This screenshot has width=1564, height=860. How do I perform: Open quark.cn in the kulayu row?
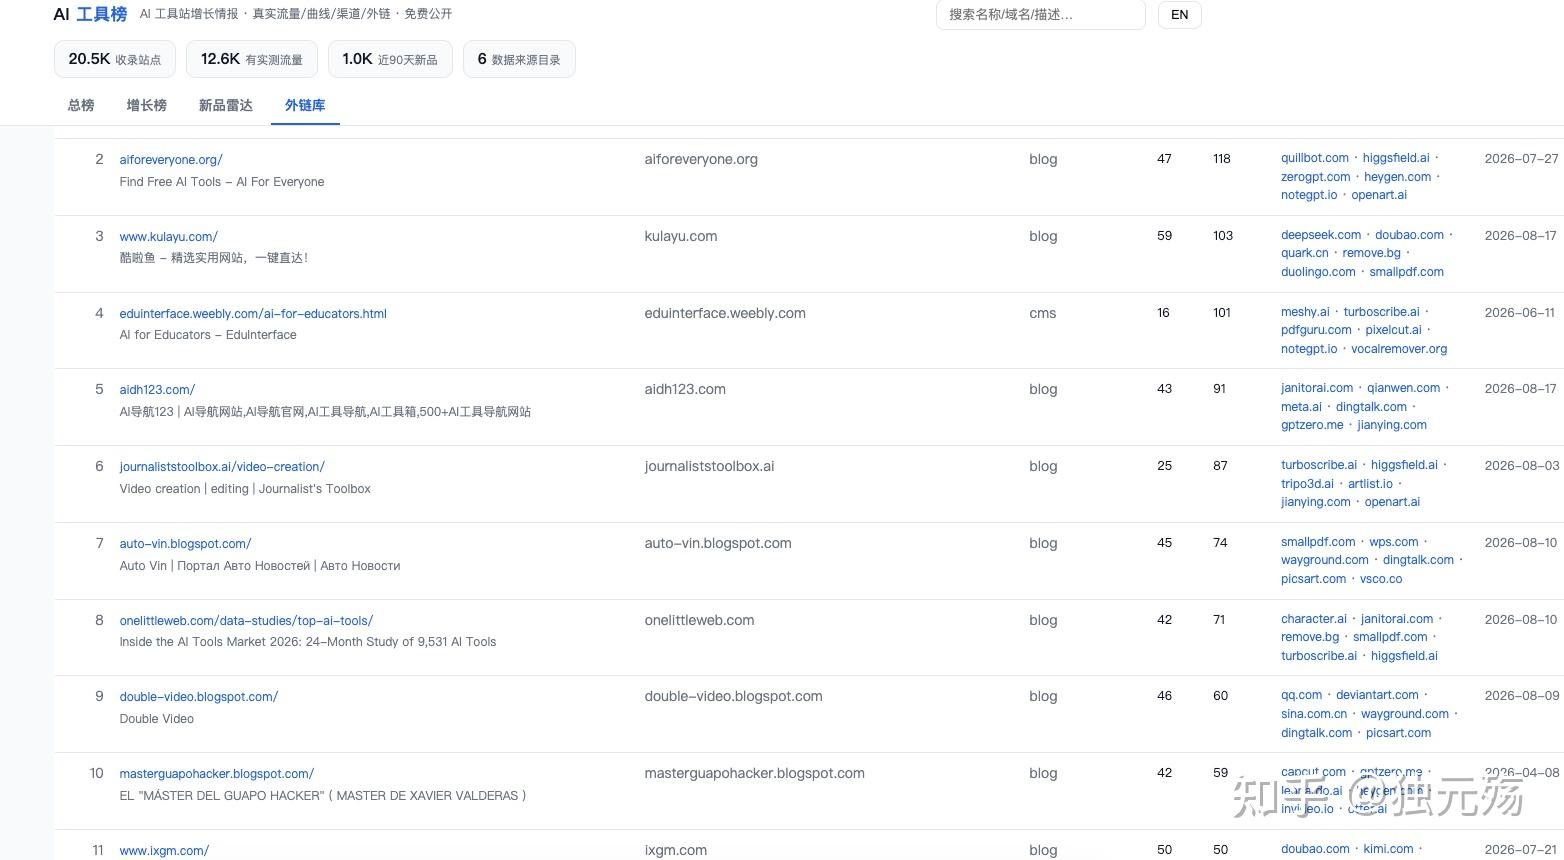pos(1305,253)
